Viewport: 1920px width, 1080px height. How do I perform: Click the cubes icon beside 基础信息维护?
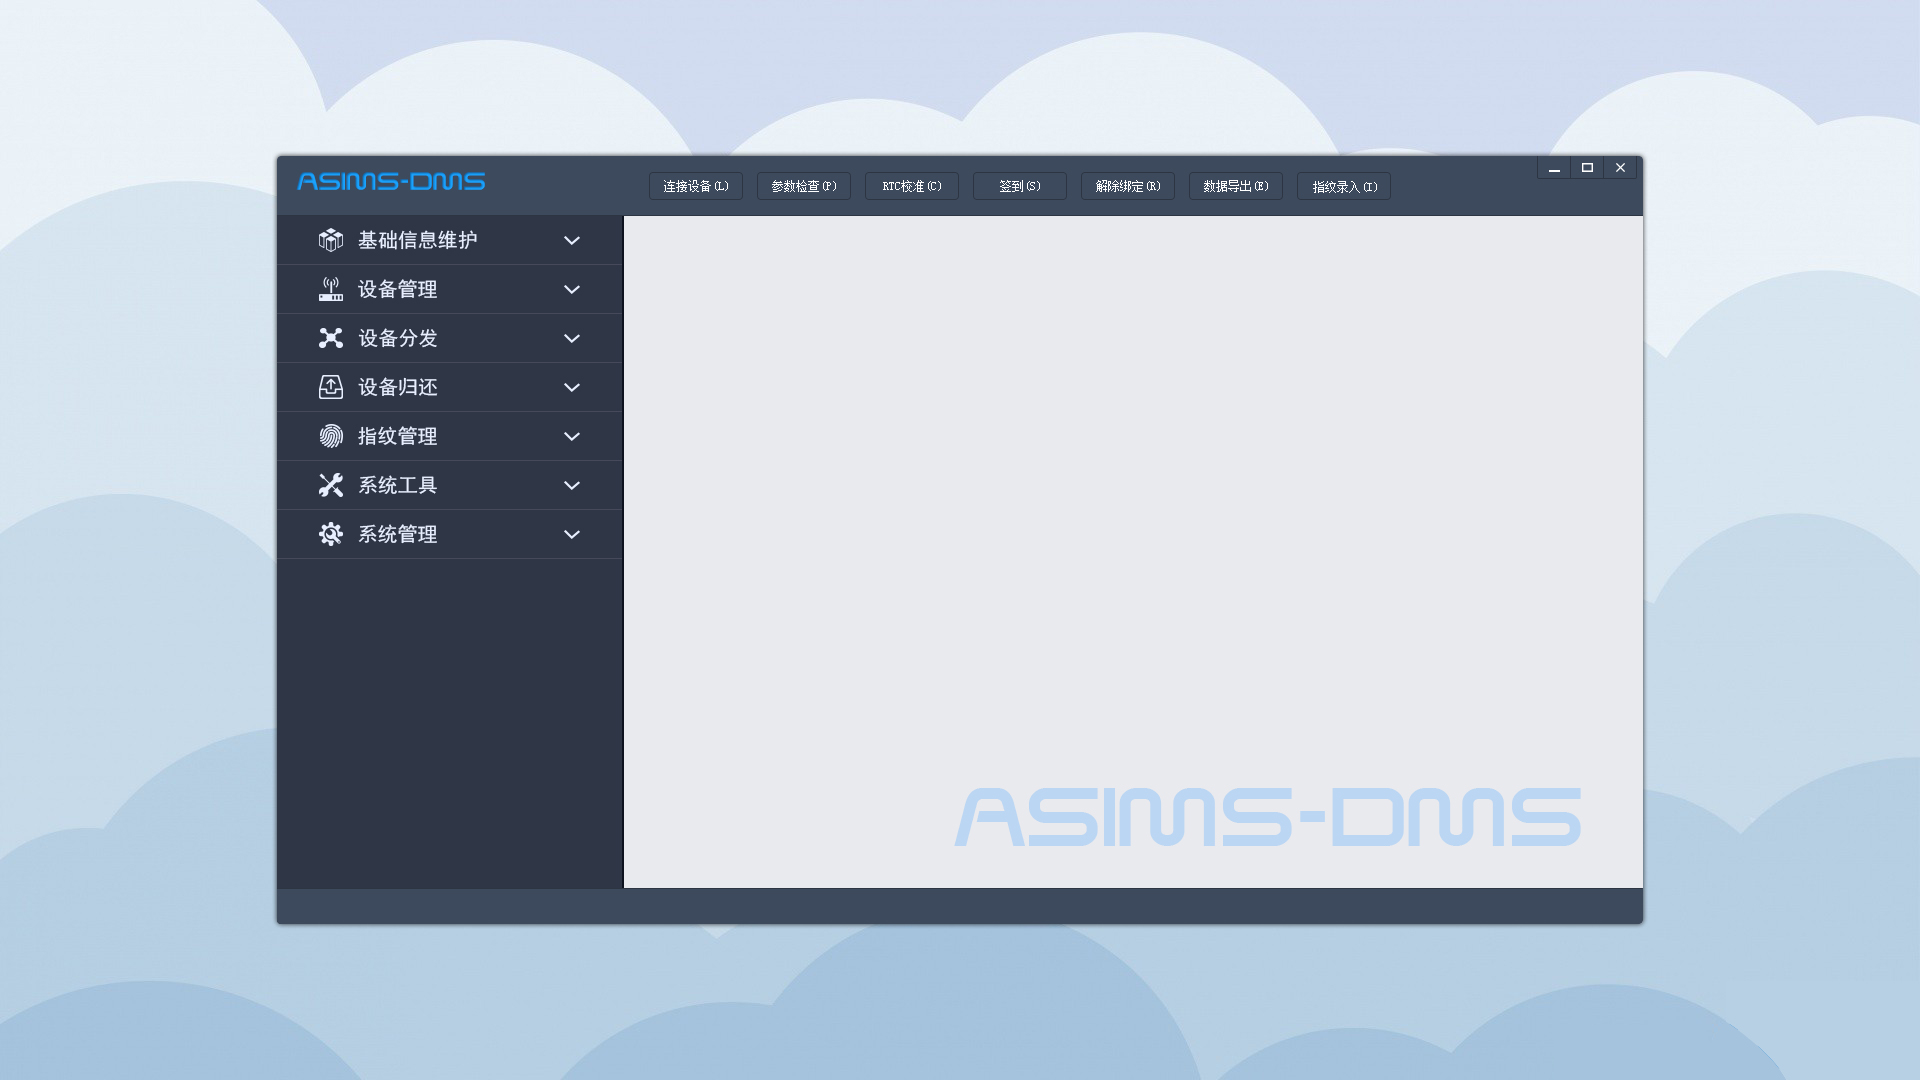point(331,240)
